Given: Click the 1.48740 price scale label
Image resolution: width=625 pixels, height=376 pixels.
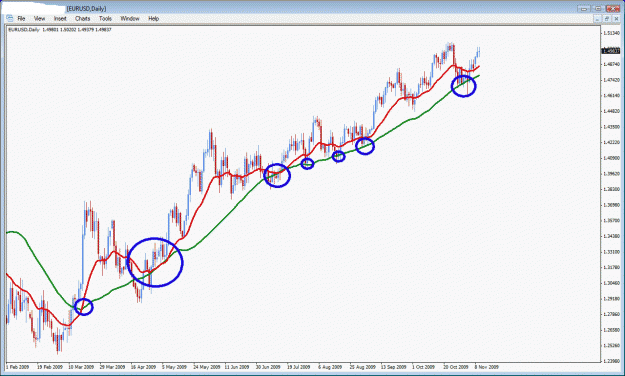Looking at the screenshot, I should pyautogui.click(x=612, y=64).
